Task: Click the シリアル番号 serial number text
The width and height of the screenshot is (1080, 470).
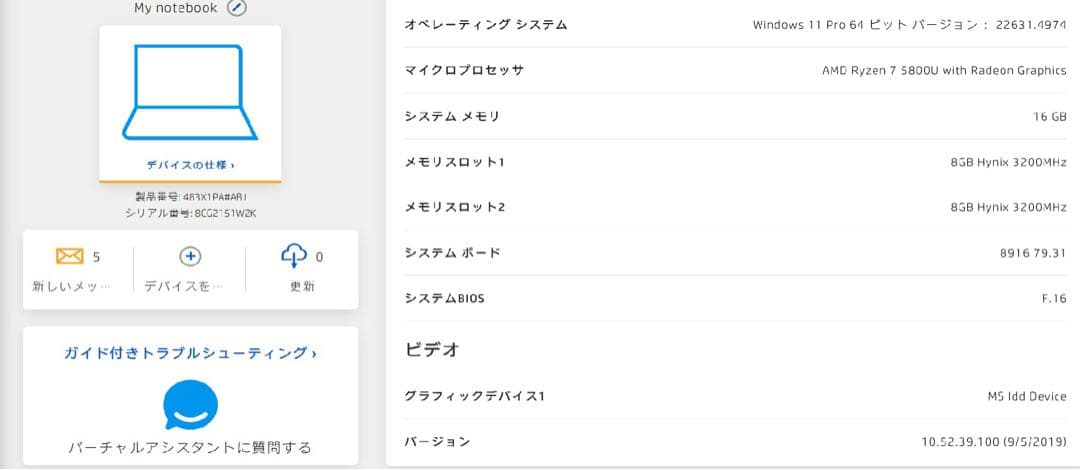Action: point(190,213)
